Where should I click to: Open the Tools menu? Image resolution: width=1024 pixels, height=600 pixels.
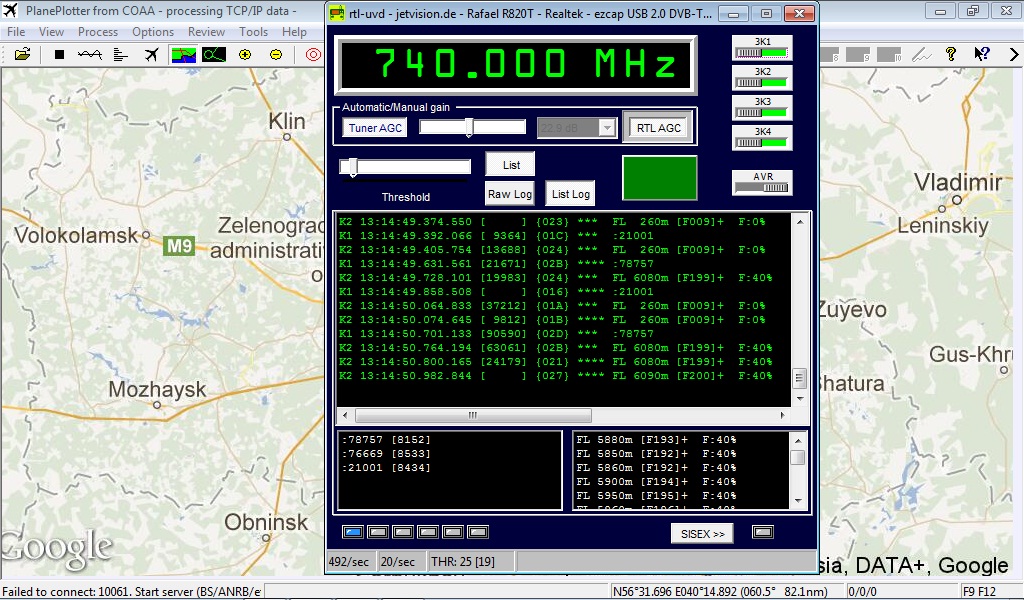pyautogui.click(x=253, y=31)
